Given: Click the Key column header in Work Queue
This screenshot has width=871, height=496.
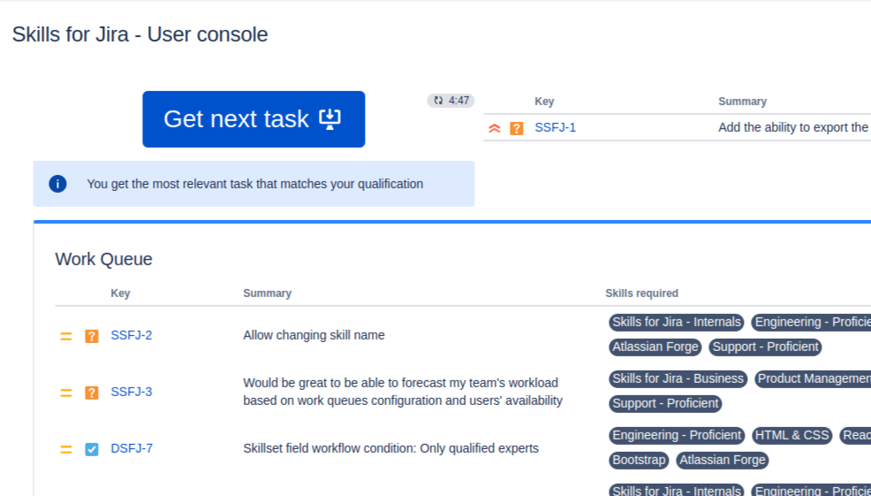Looking at the screenshot, I should [x=120, y=293].
